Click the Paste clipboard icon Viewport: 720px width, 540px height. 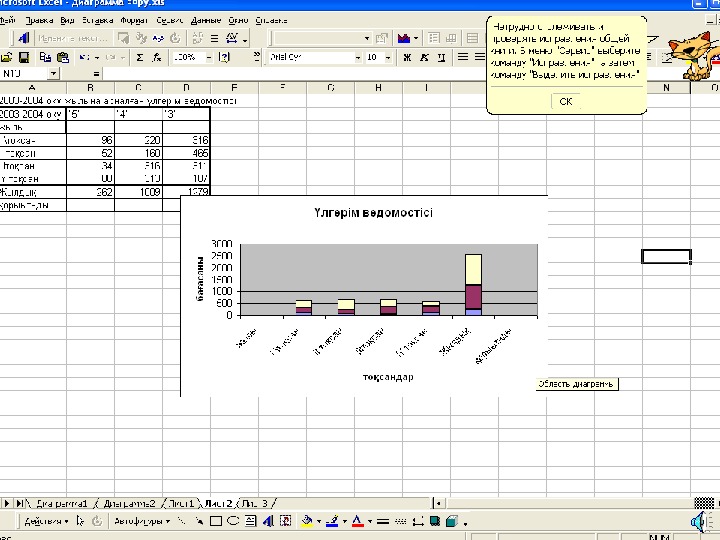62,57
